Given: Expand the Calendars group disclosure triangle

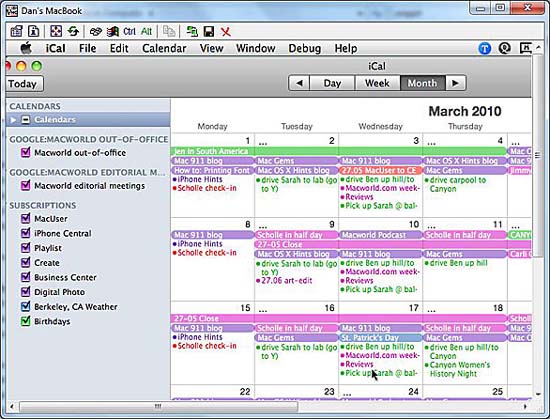Looking at the screenshot, I should tap(13, 120).
